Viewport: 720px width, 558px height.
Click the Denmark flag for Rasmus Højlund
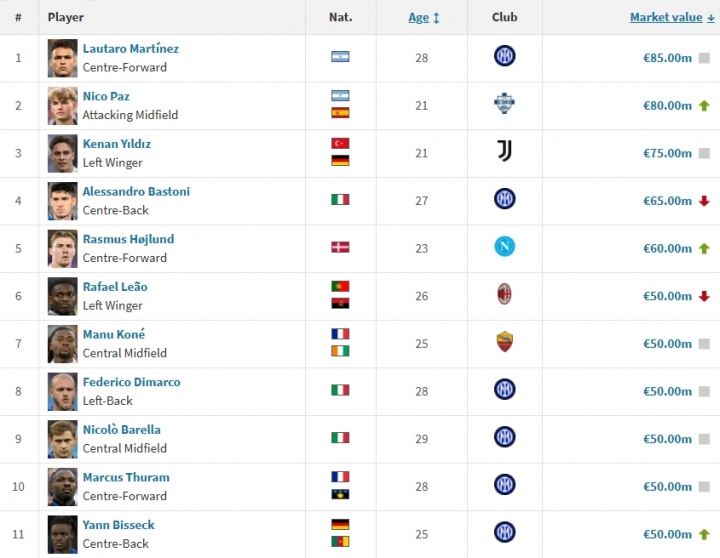pyautogui.click(x=340, y=247)
